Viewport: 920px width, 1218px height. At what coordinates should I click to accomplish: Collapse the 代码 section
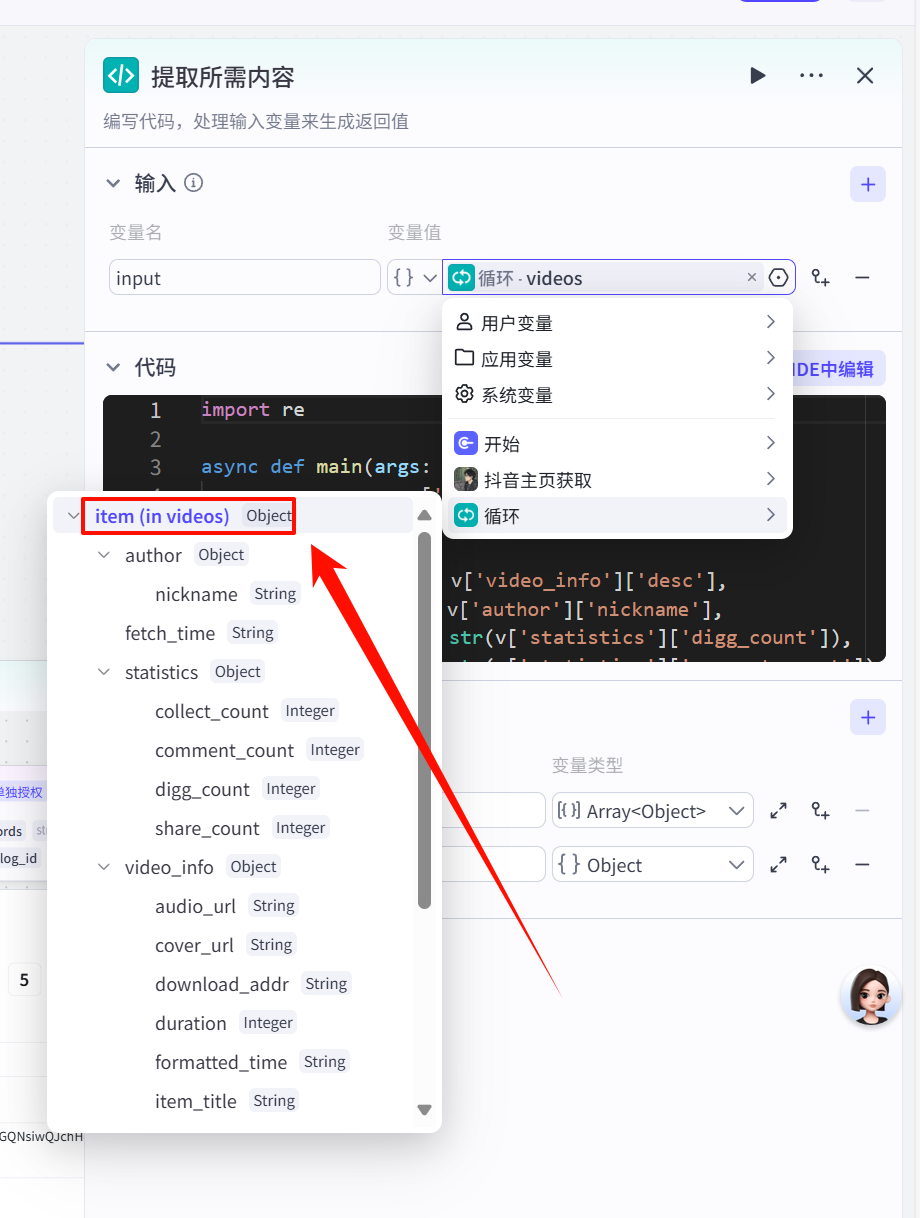click(114, 368)
